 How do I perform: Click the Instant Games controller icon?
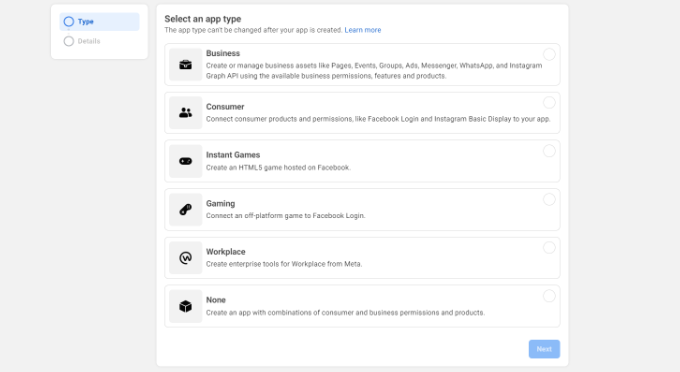pyautogui.click(x=186, y=161)
